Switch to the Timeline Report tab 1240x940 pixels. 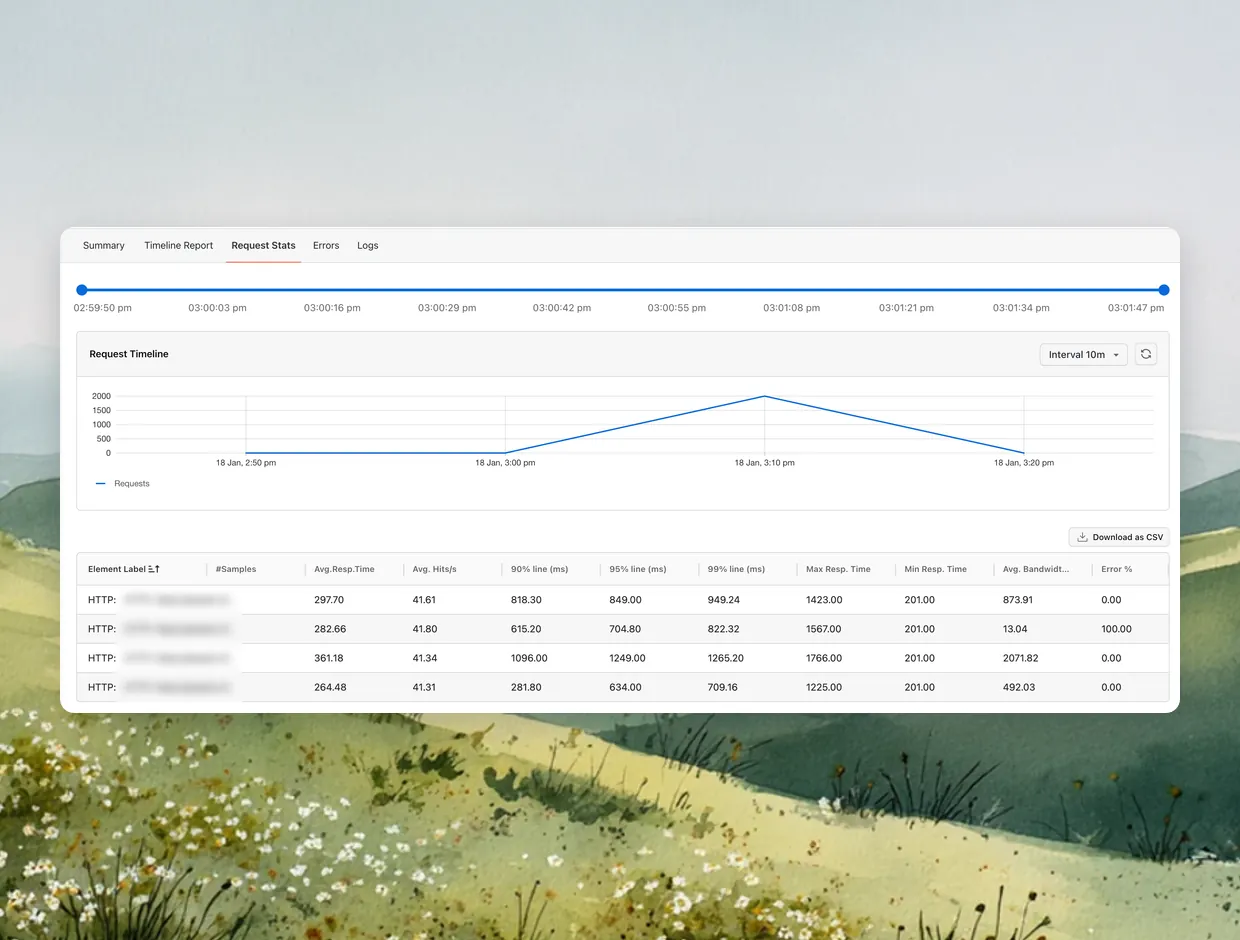tap(178, 245)
